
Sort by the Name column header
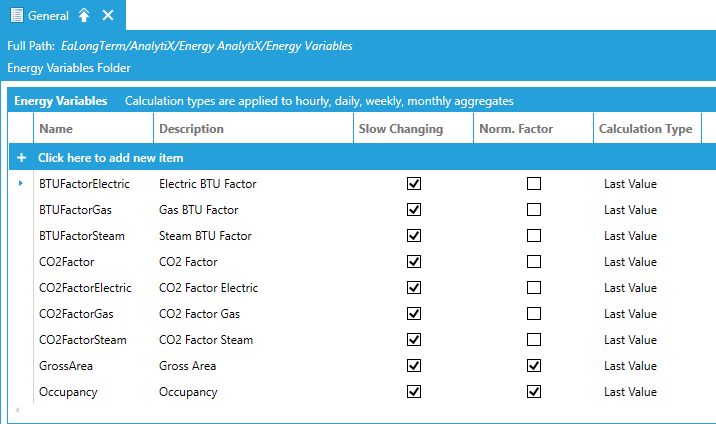(x=56, y=129)
